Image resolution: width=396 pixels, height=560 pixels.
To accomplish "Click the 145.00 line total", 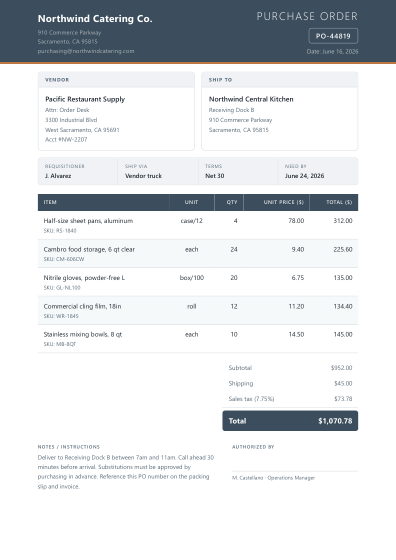I will coord(343,334).
